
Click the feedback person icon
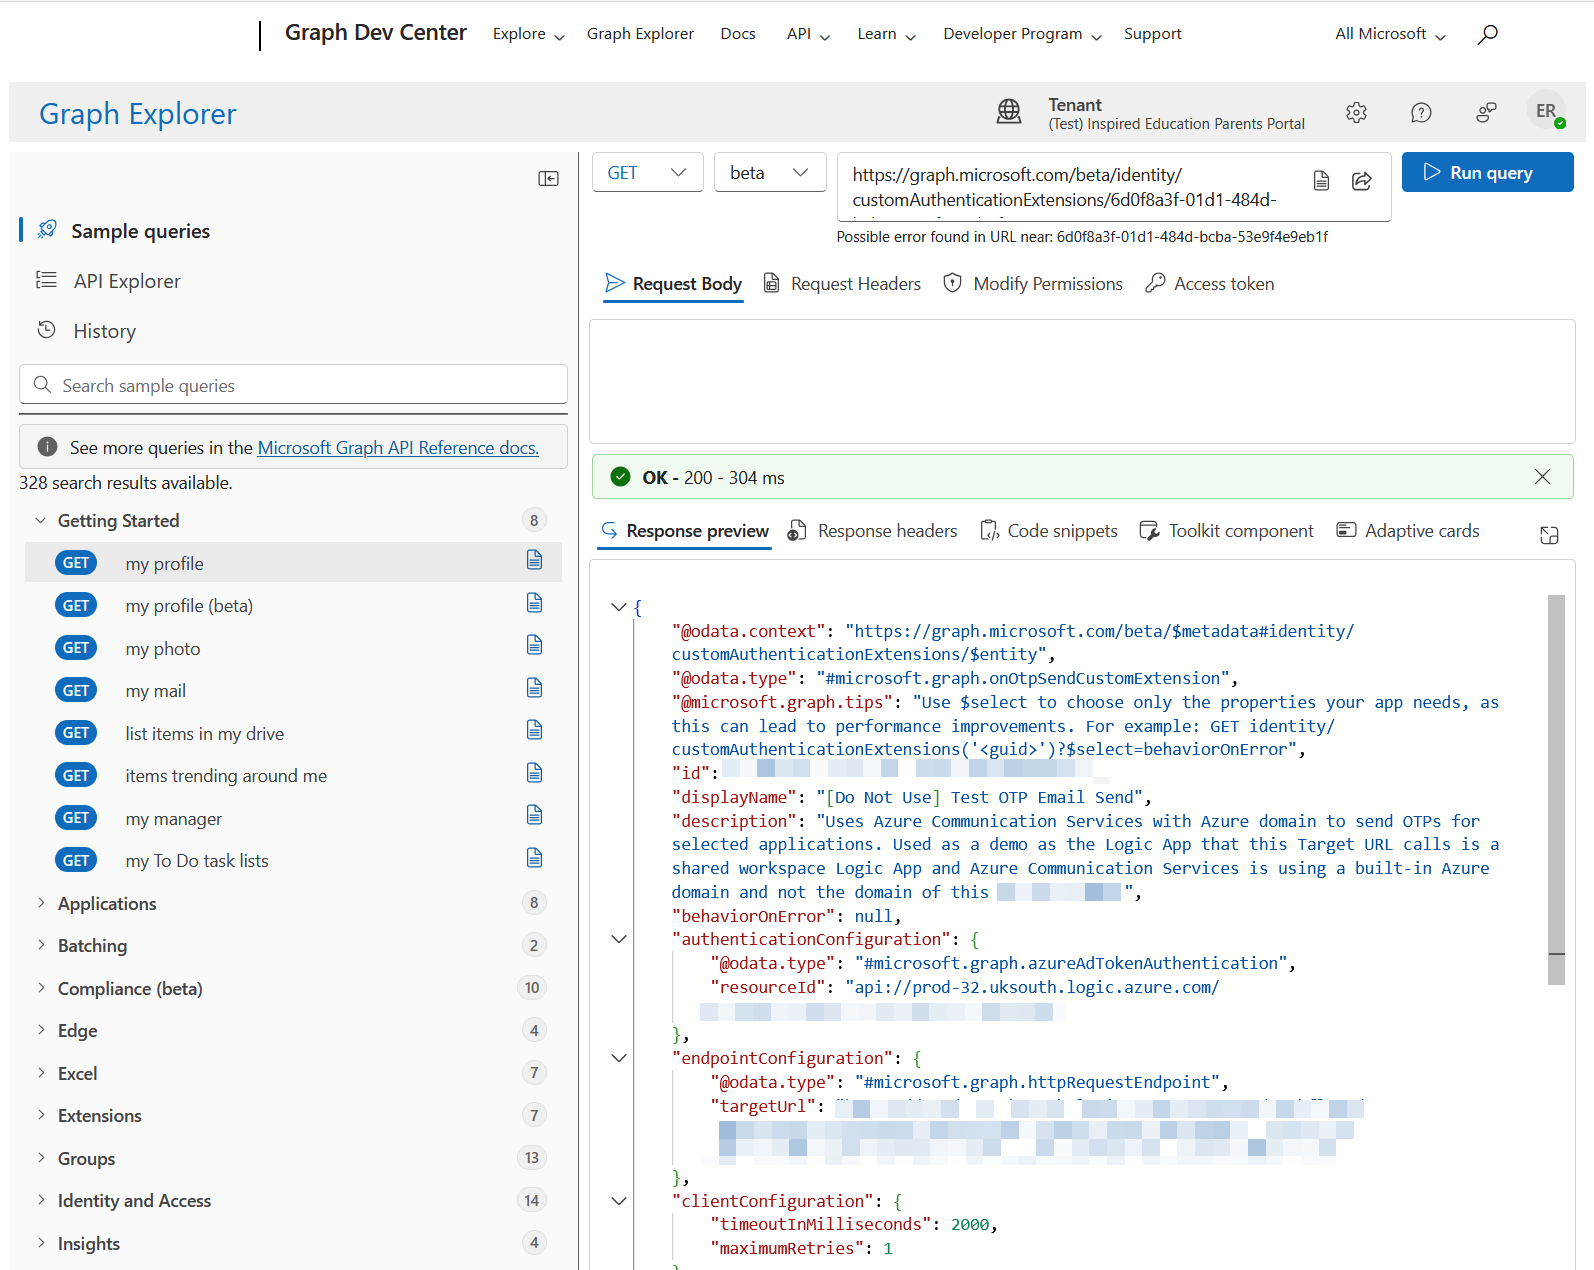click(x=1486, y=113)
